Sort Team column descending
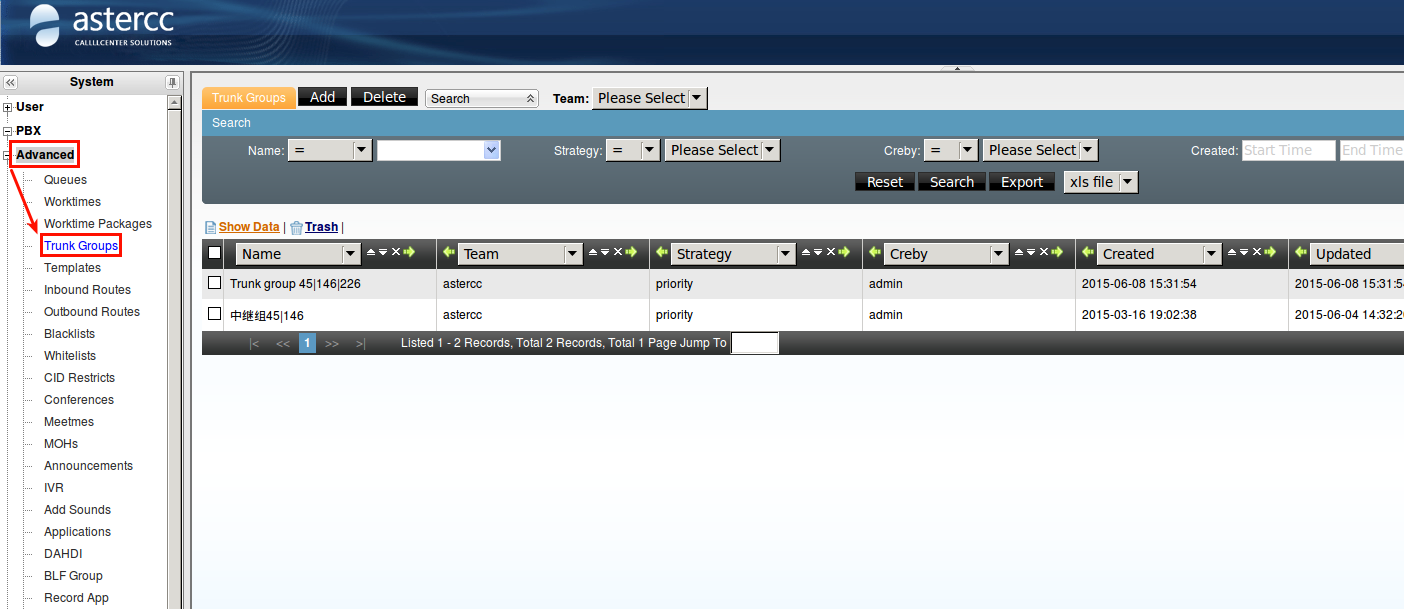Image resolution: width=1404 pixels, height=609 pixels. (605, 253)
